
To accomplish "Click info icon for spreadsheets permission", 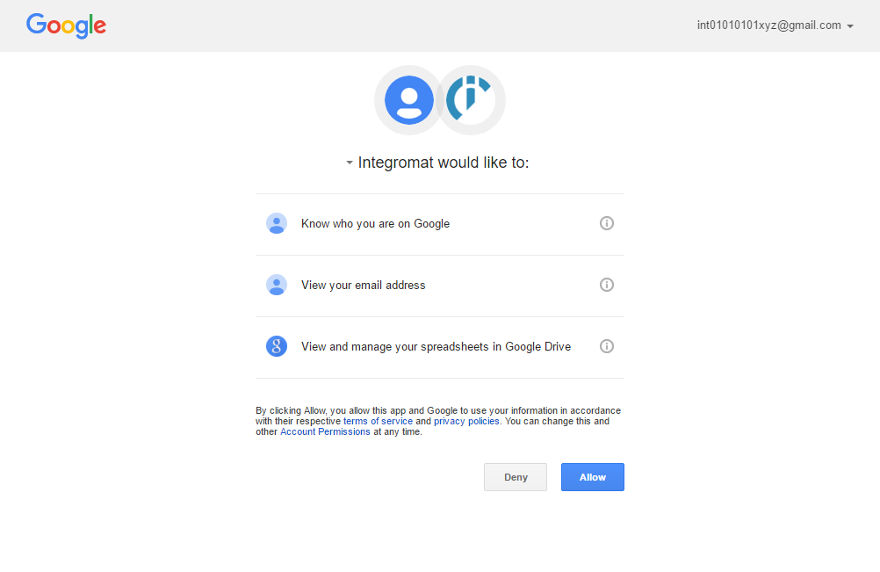I will tap(606, 346).
